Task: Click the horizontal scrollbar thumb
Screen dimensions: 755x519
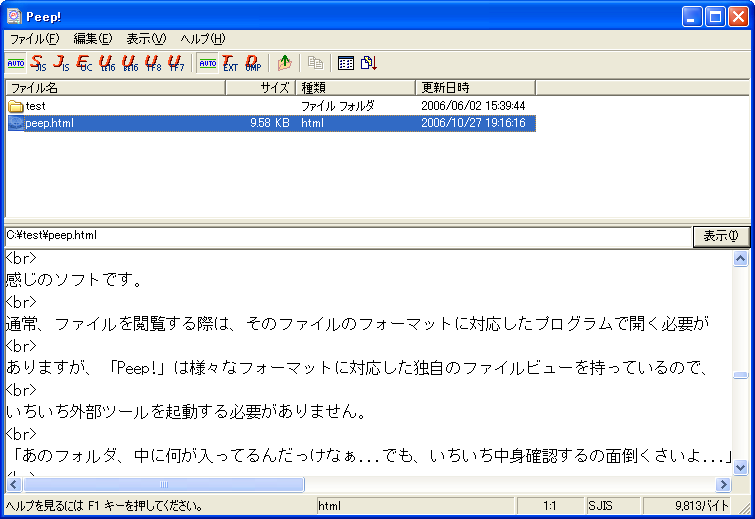Action: click(164, 484)
